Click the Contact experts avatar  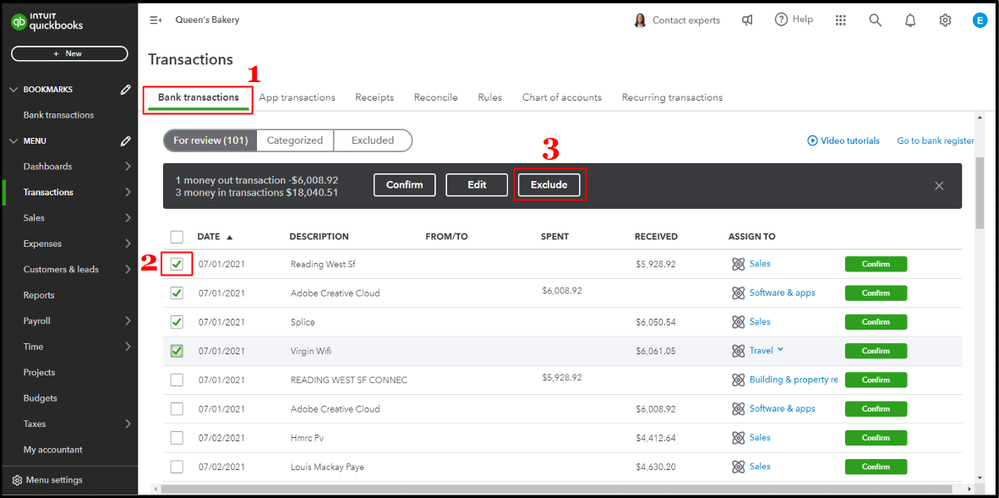[x=639, y=20]
